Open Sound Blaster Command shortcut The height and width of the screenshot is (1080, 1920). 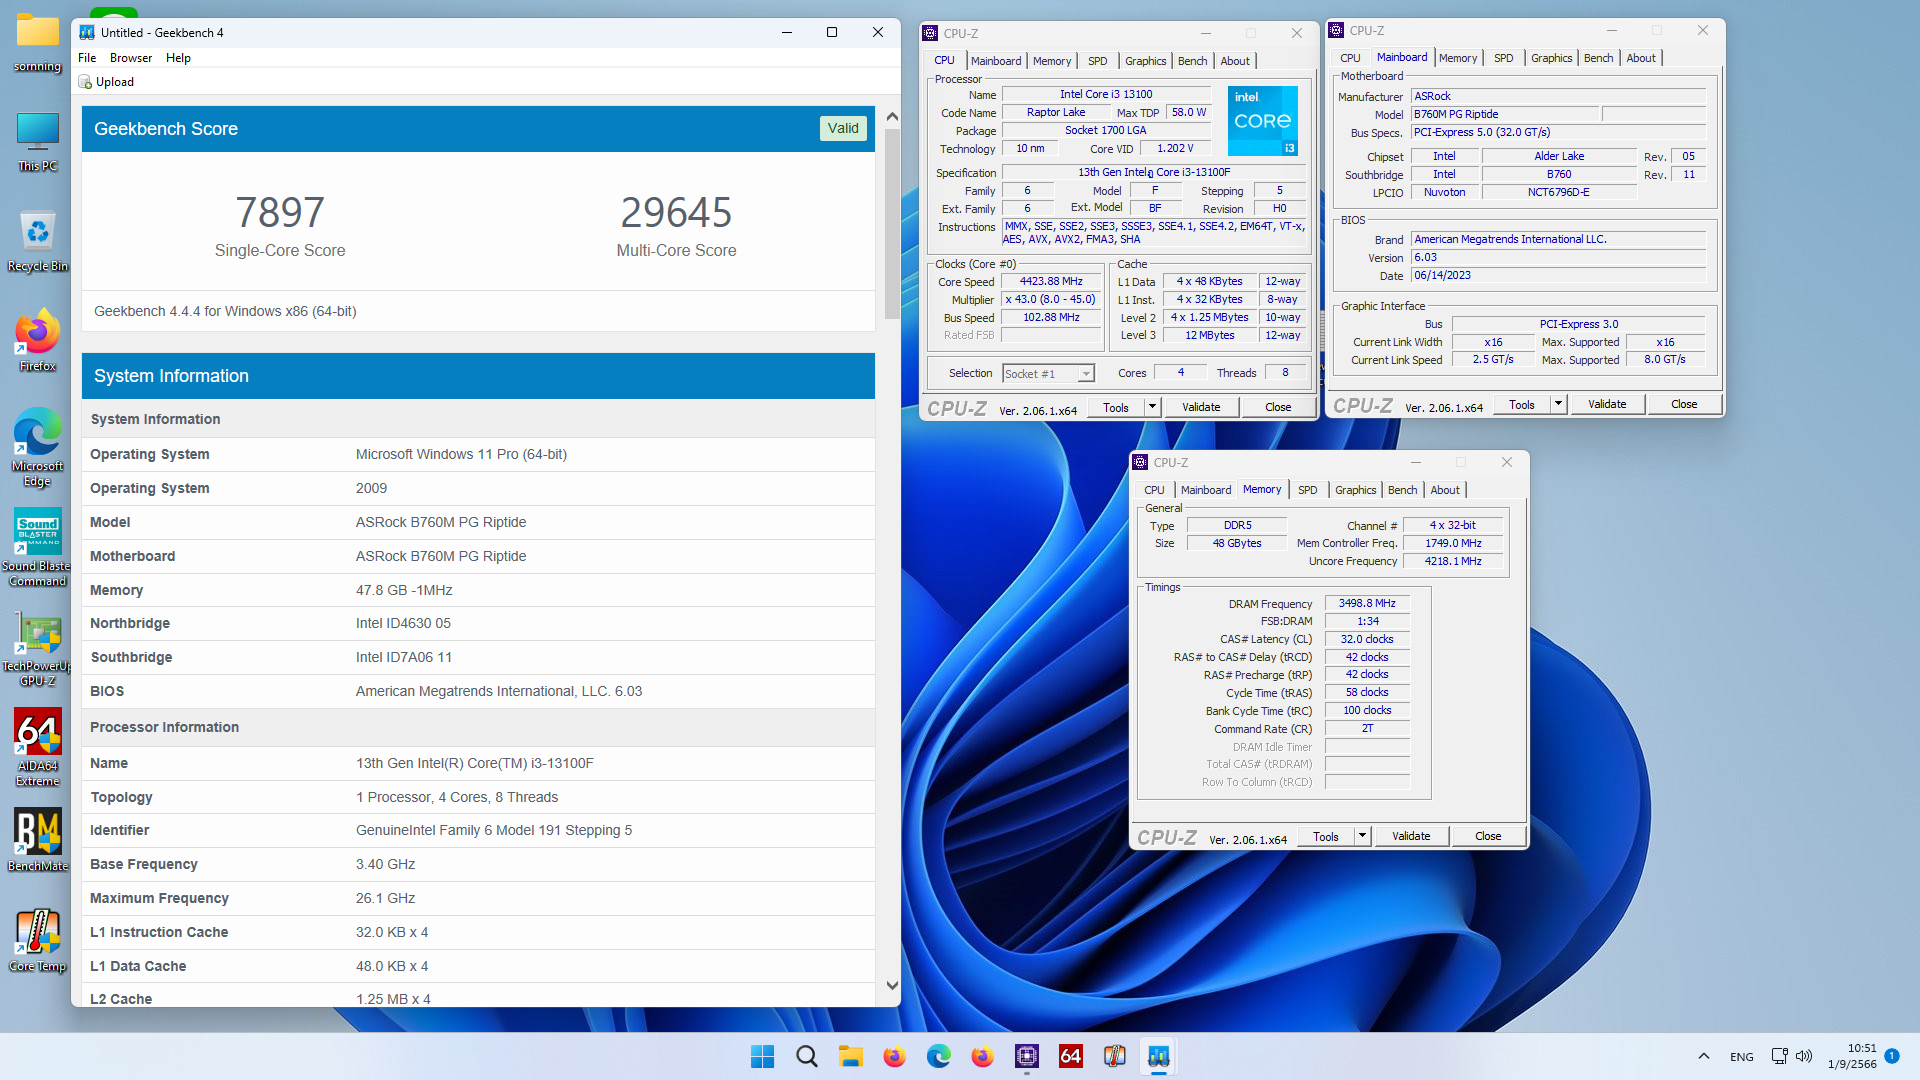pos(37,548)
